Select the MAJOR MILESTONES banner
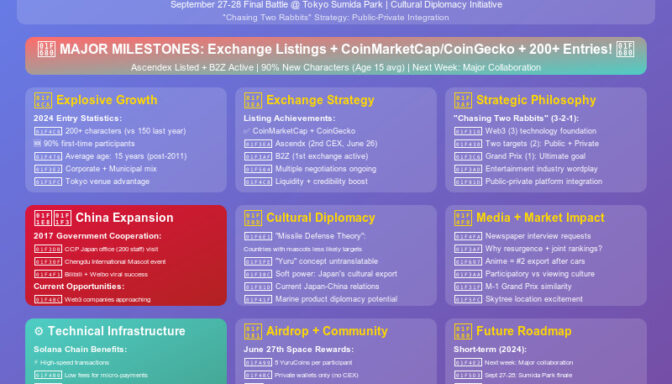This screenshot has height=384, width=672. (336, 56)
